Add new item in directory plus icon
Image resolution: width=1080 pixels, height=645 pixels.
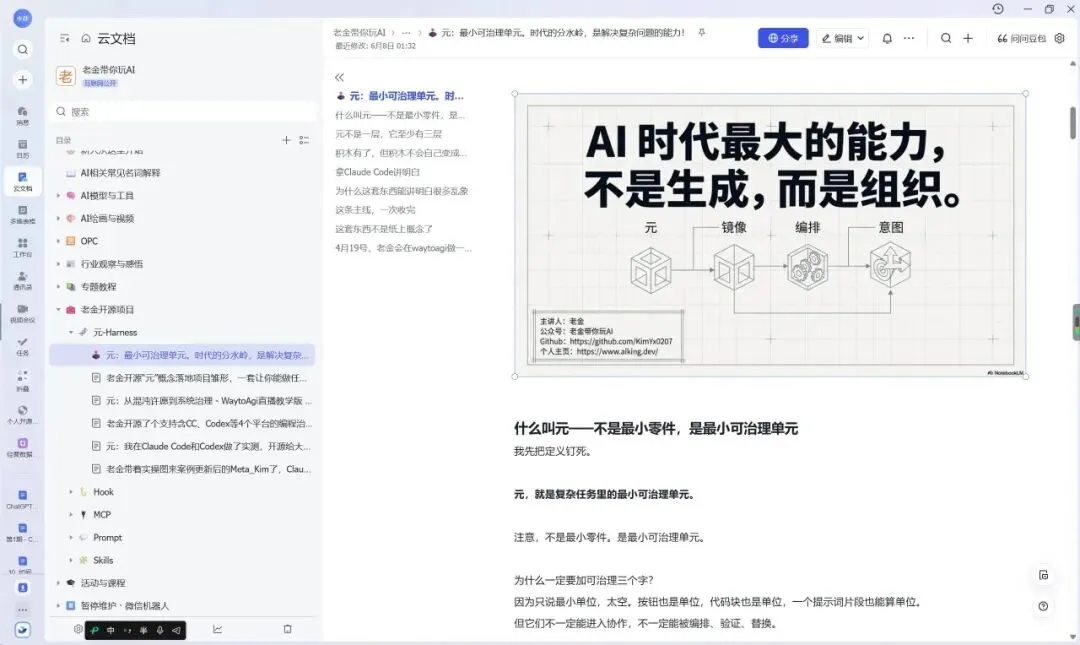coord(287,140)
